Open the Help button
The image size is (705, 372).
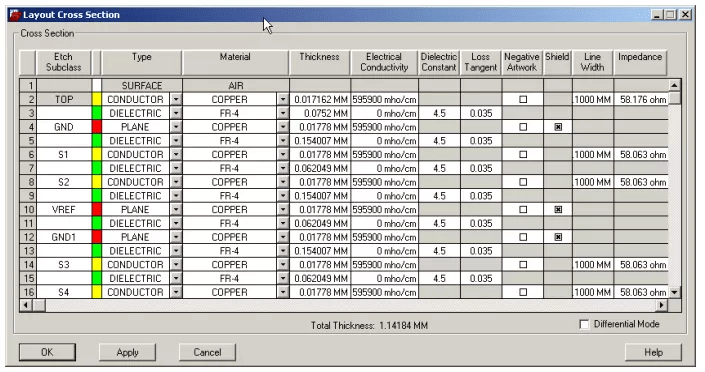coord(653,352)
